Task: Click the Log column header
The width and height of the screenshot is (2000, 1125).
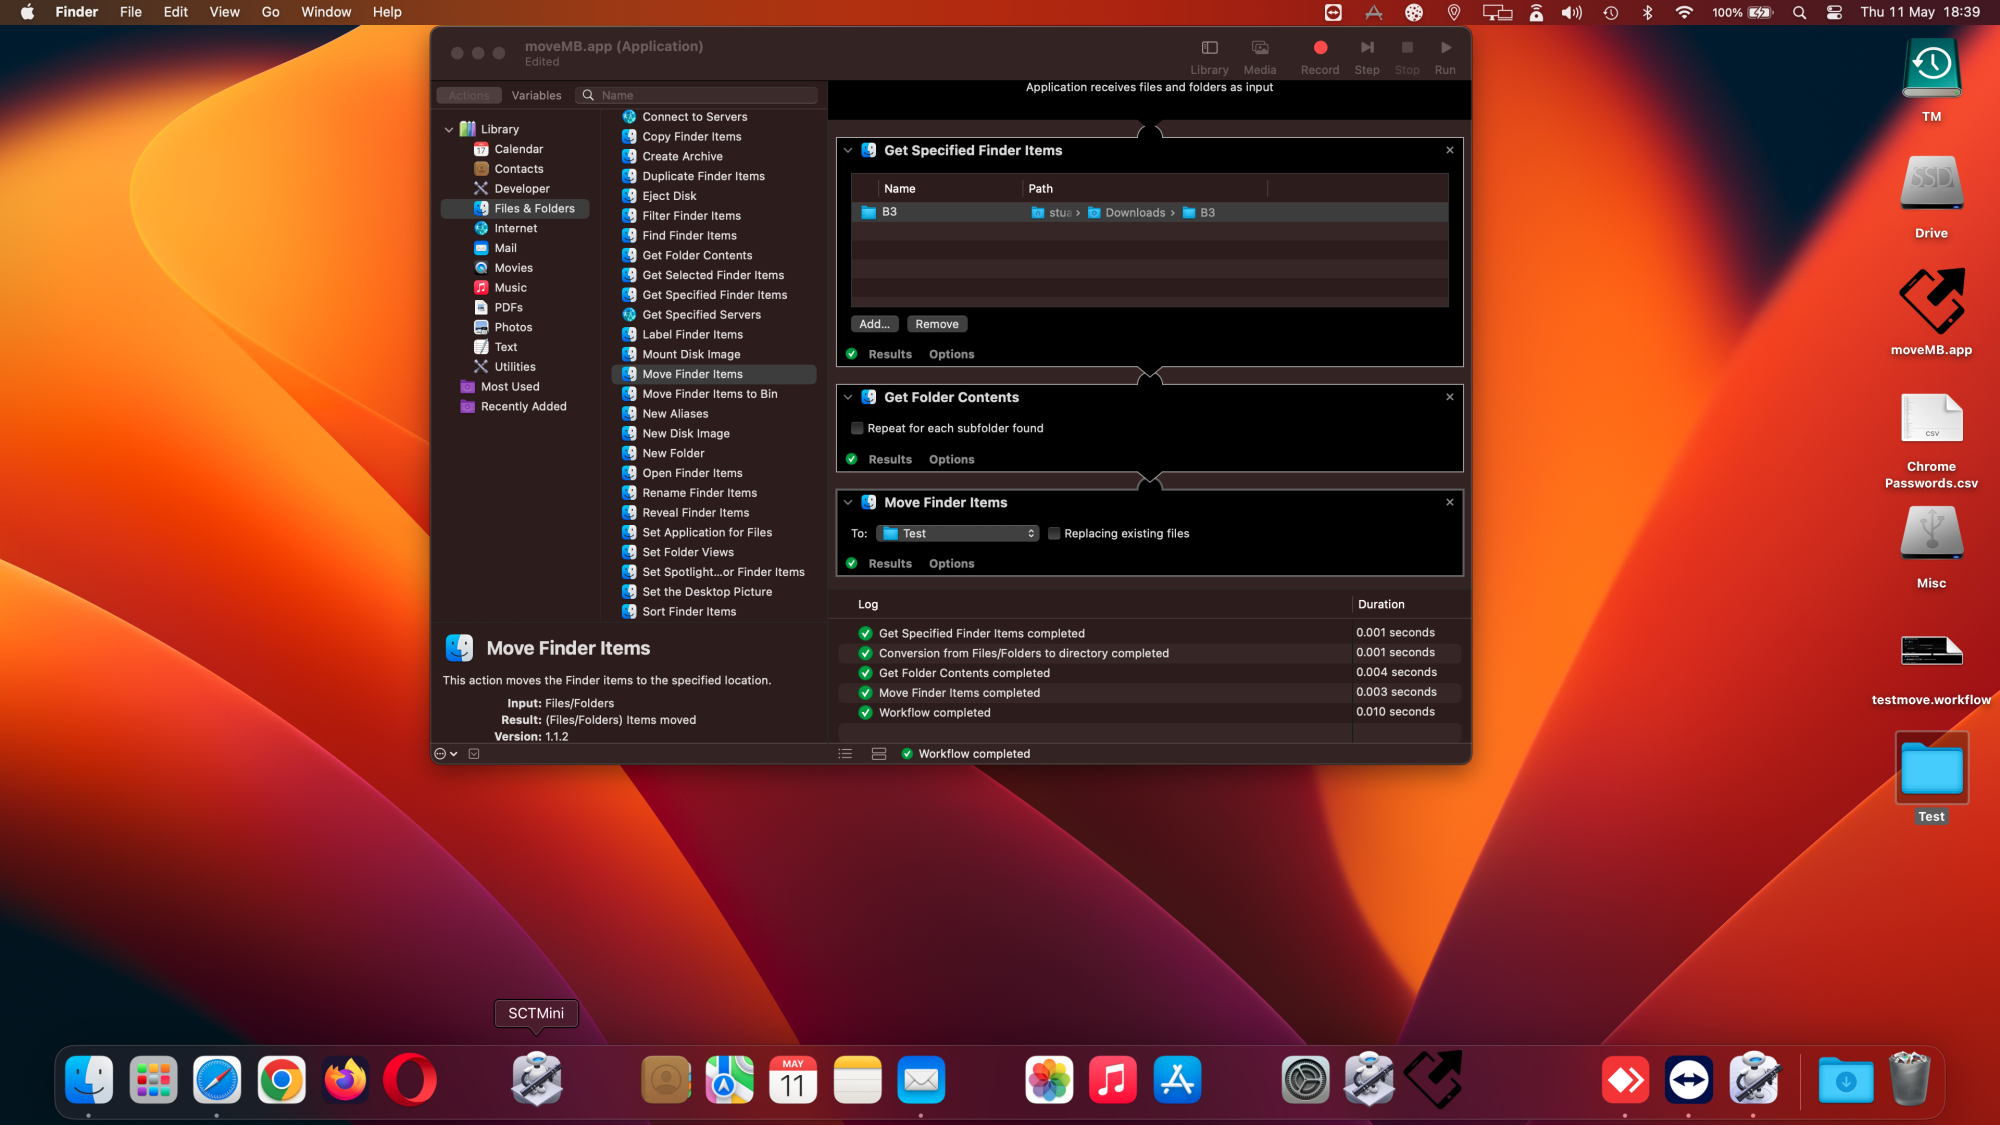Action: click(867, 605)
